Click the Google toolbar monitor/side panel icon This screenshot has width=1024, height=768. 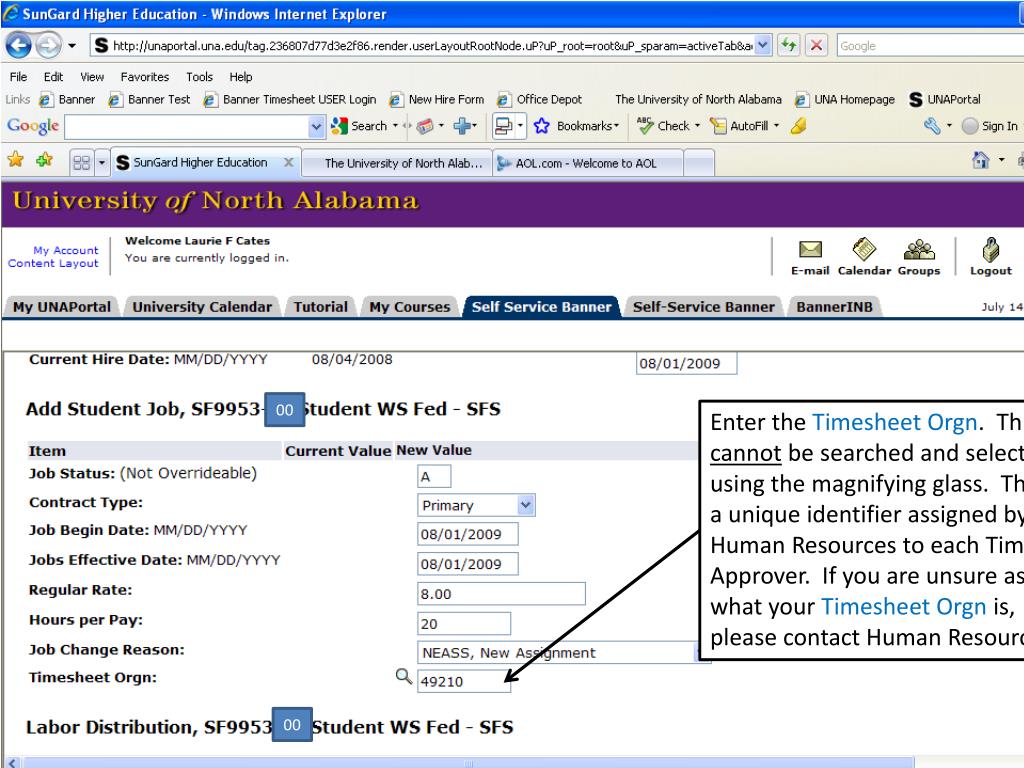[504, 126]
